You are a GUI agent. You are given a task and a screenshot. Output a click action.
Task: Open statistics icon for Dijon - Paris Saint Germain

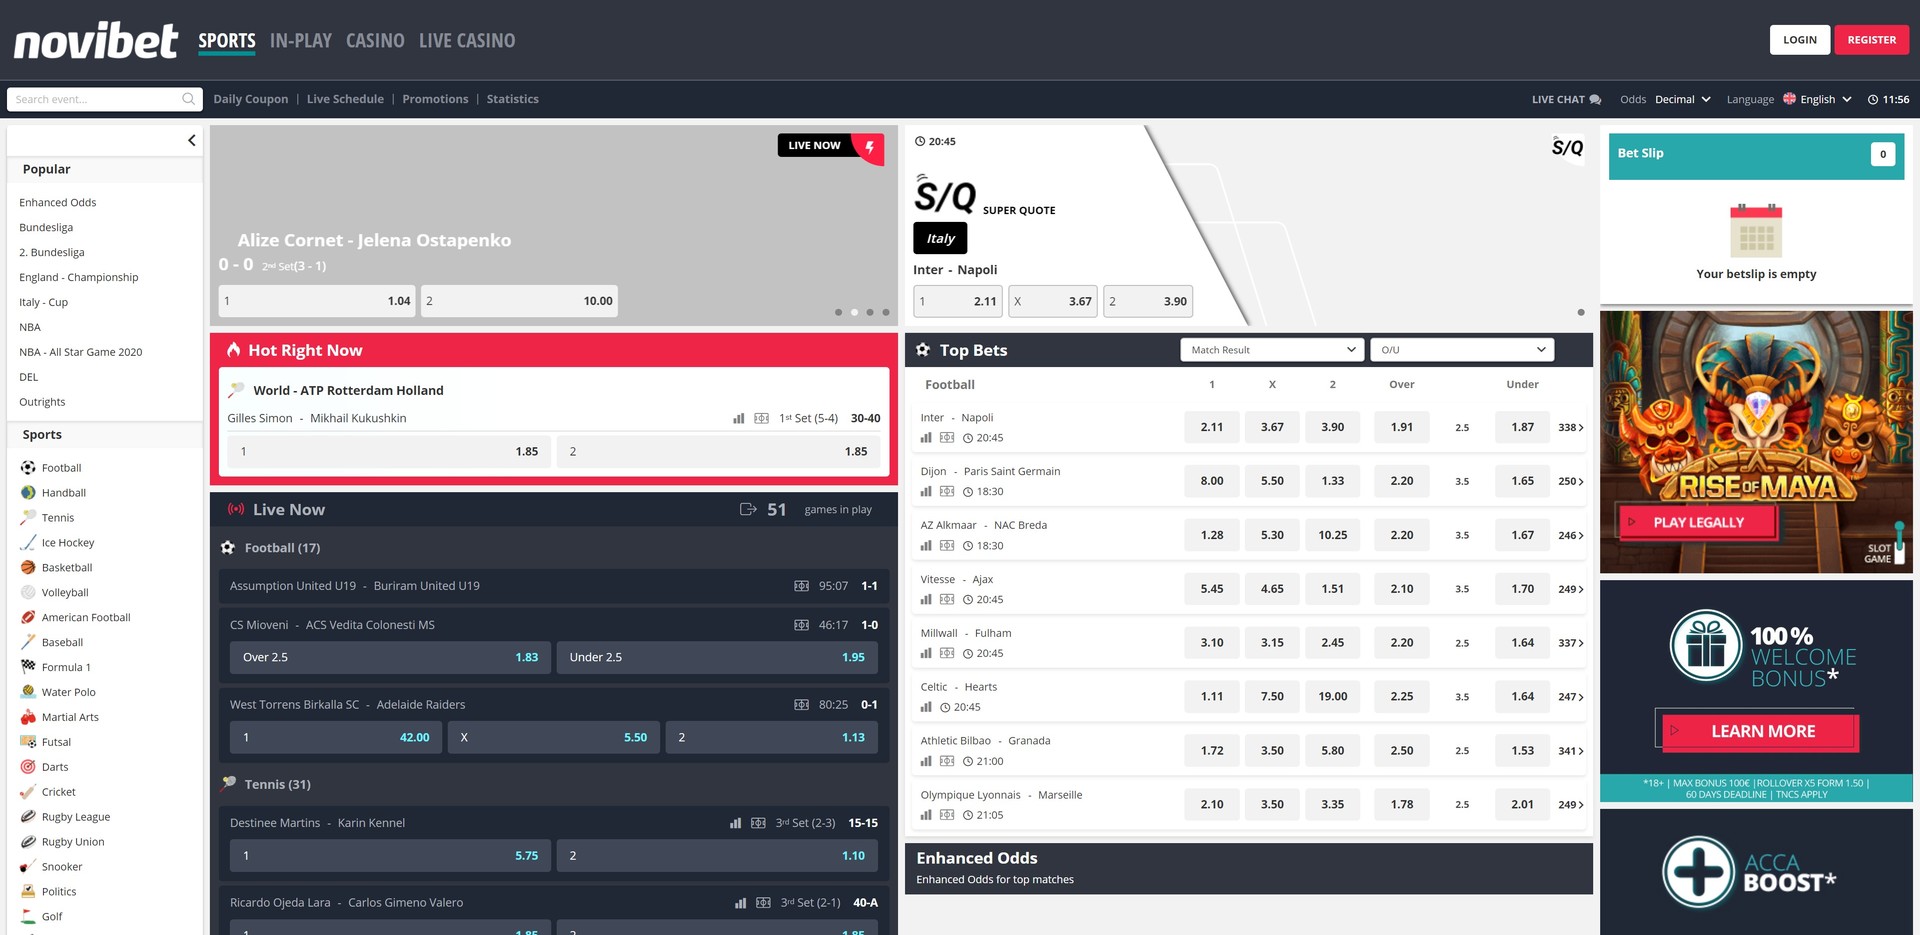pos(926,492)
